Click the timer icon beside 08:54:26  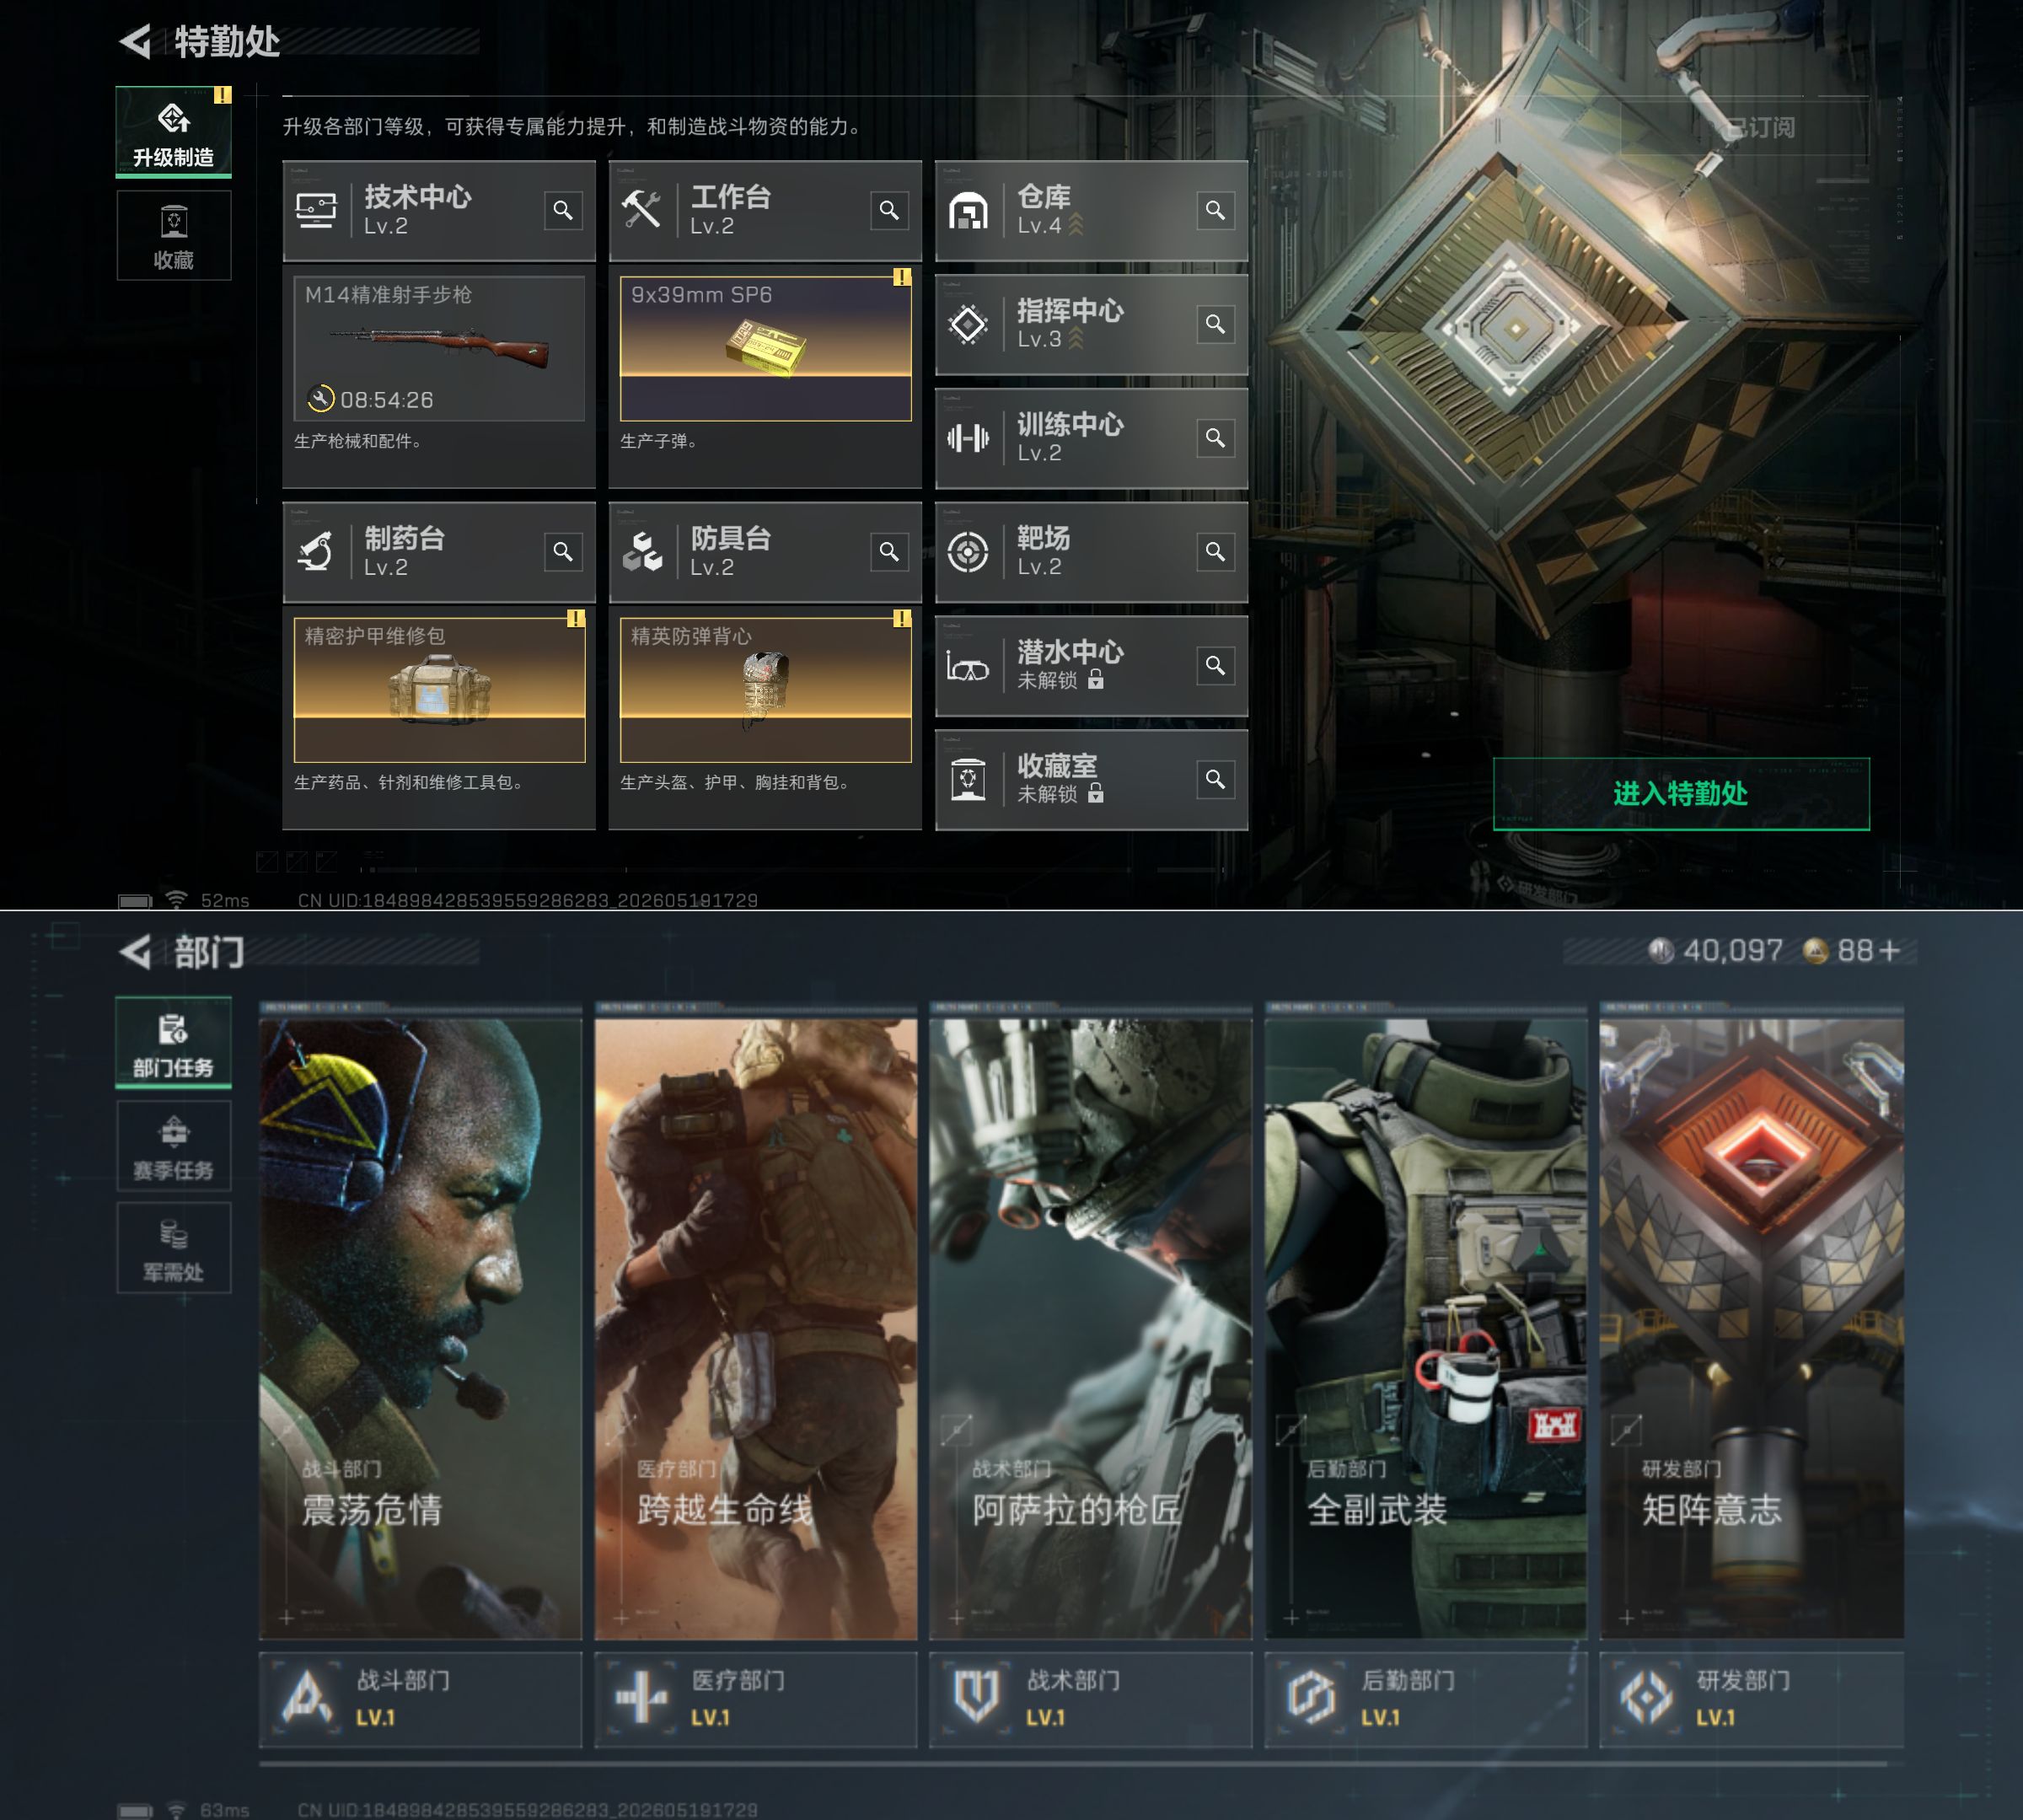[x=320, y=399]
